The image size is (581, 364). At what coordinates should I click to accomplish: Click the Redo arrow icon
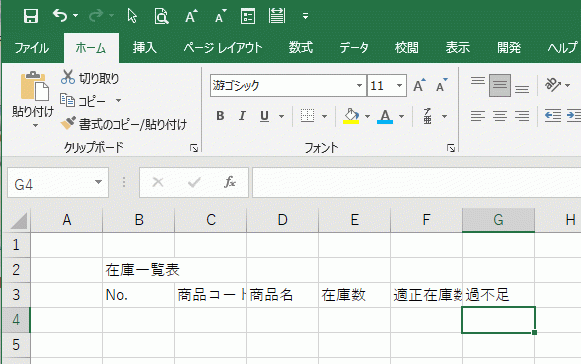[96, 16]
